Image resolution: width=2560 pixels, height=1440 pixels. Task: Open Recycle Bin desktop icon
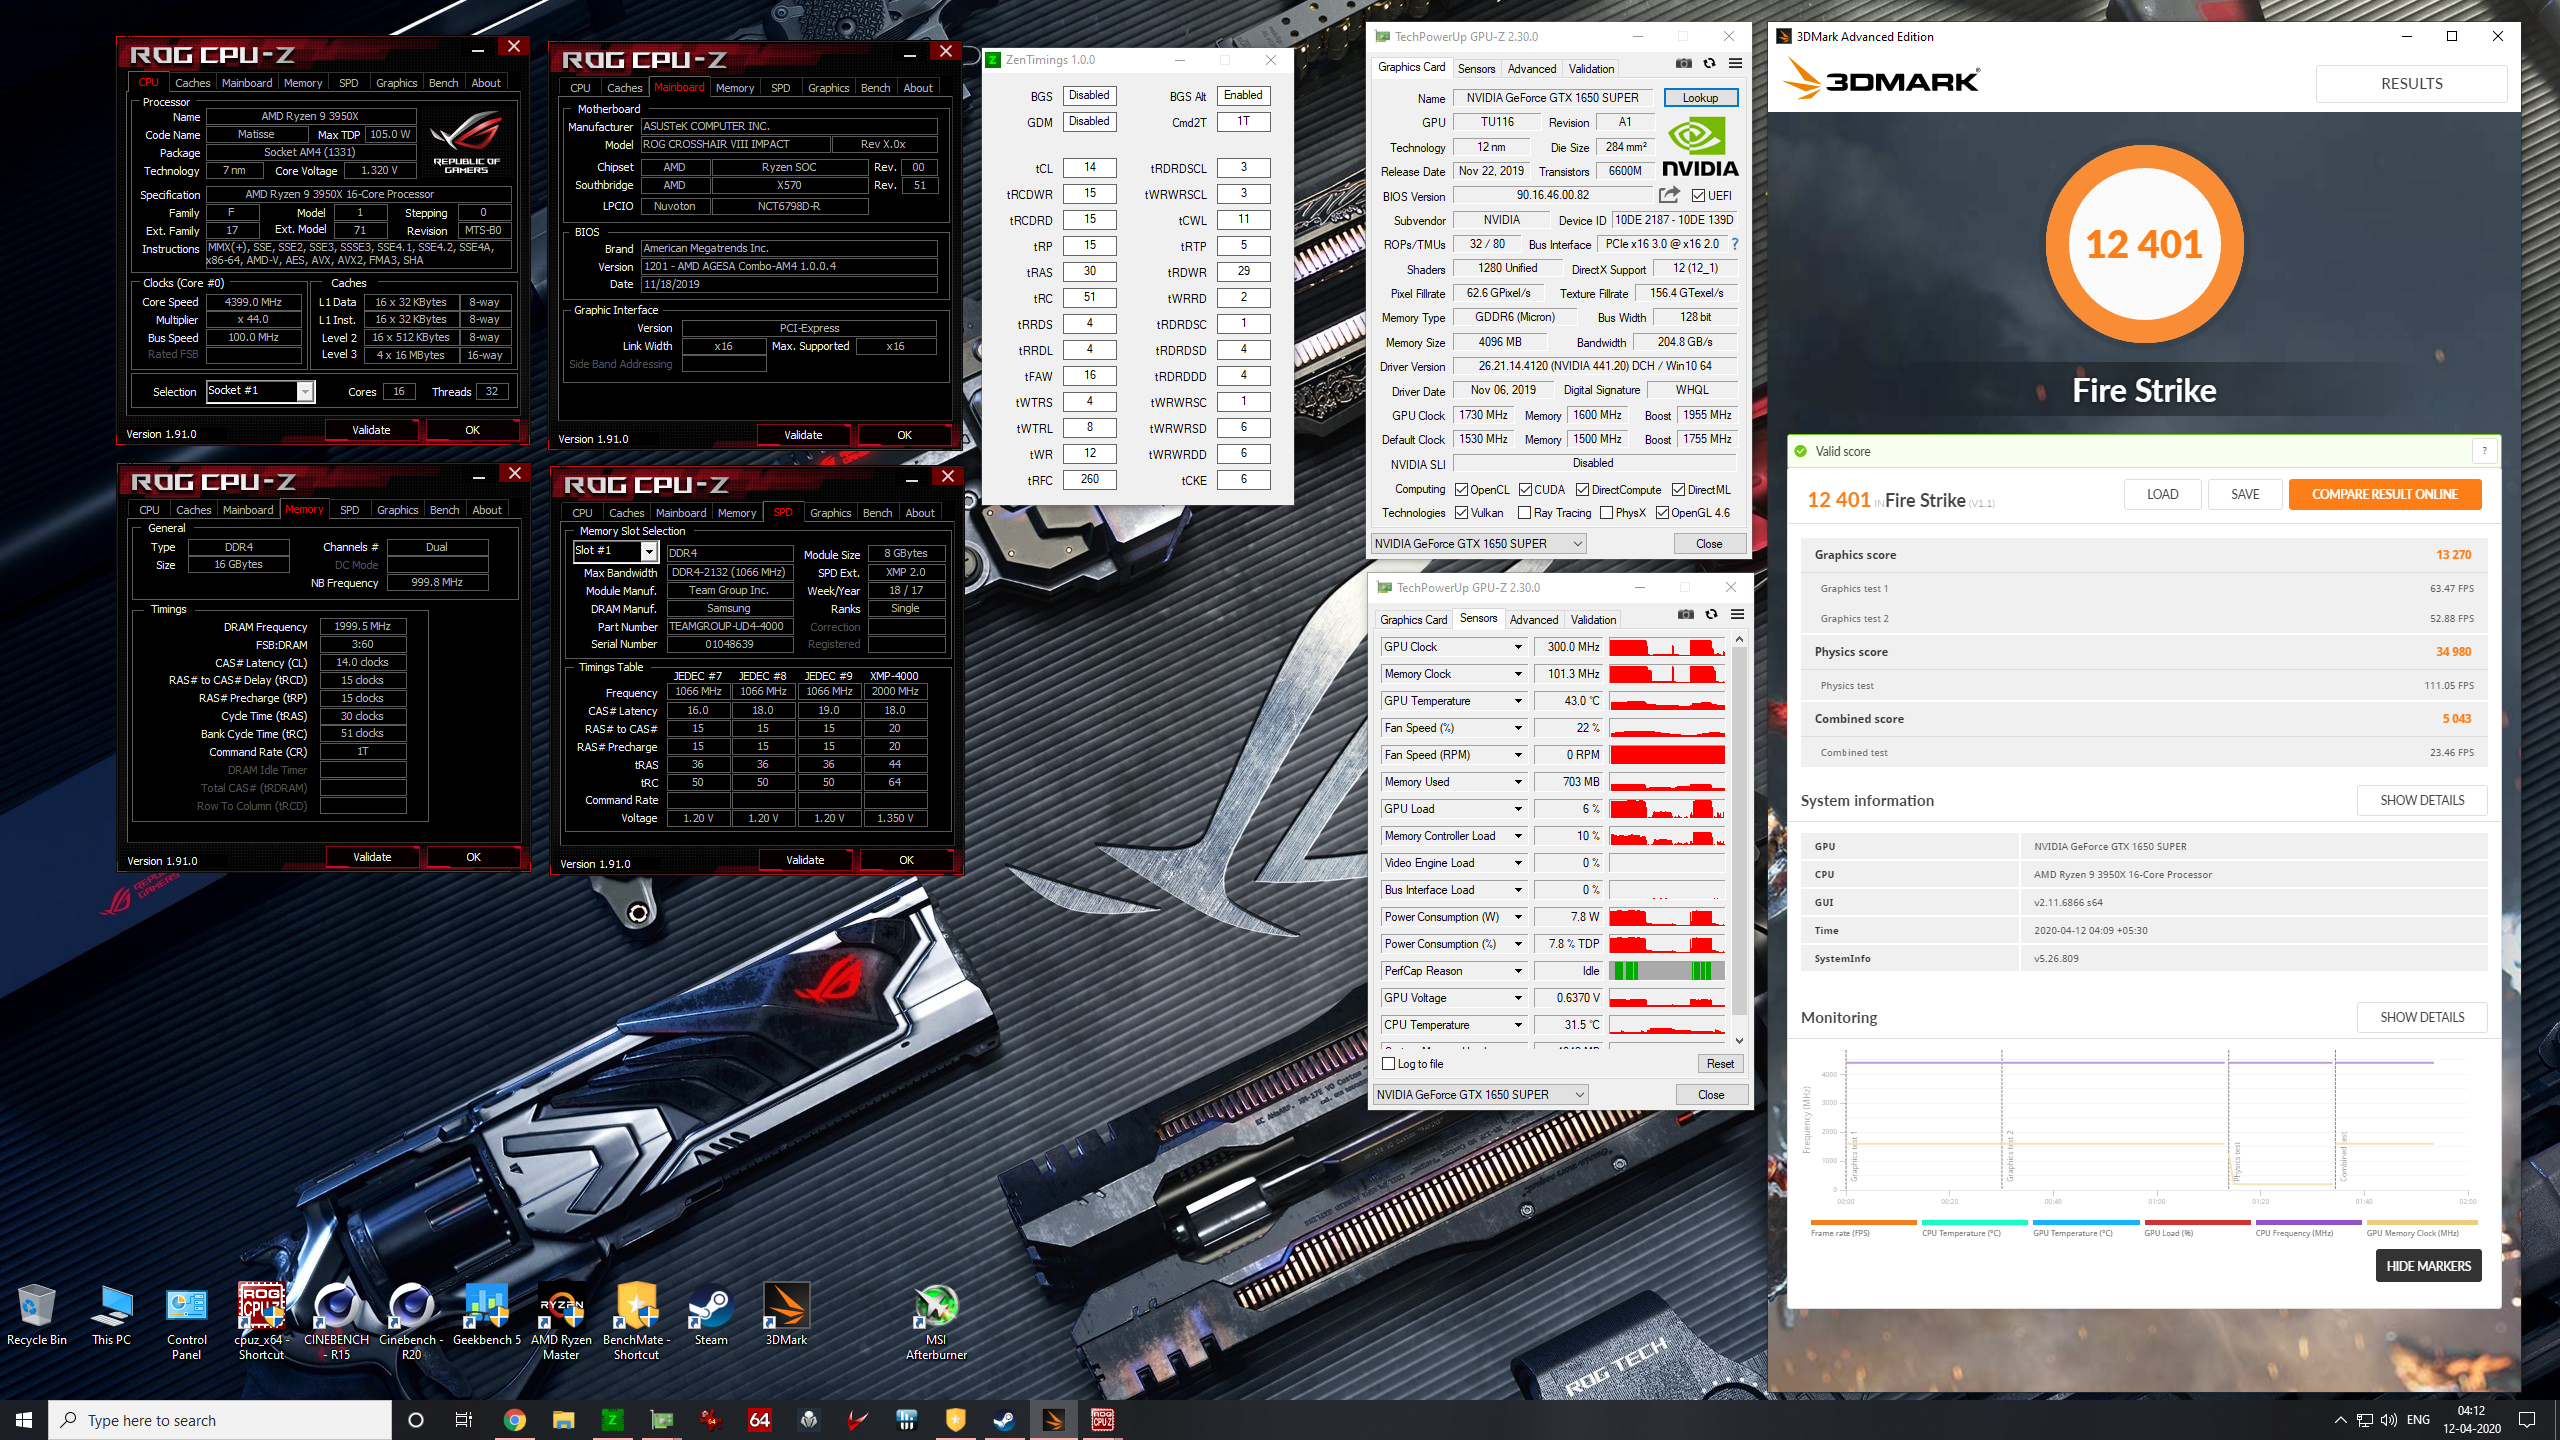37,1315
